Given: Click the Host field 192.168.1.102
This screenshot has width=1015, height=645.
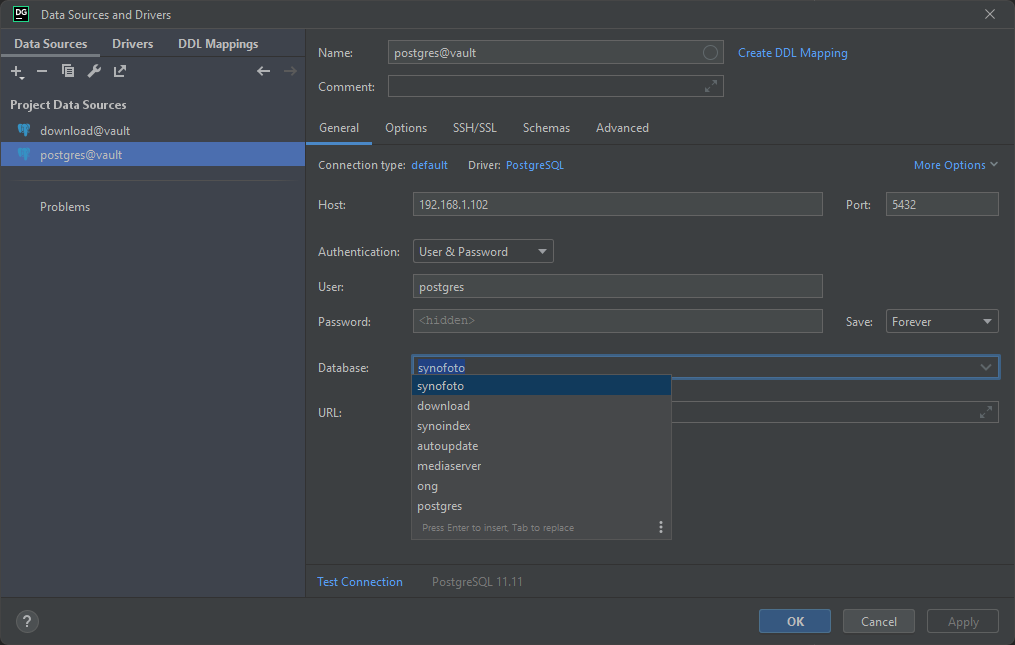Looking at the screenshot, I should click(x=618, y=204).
